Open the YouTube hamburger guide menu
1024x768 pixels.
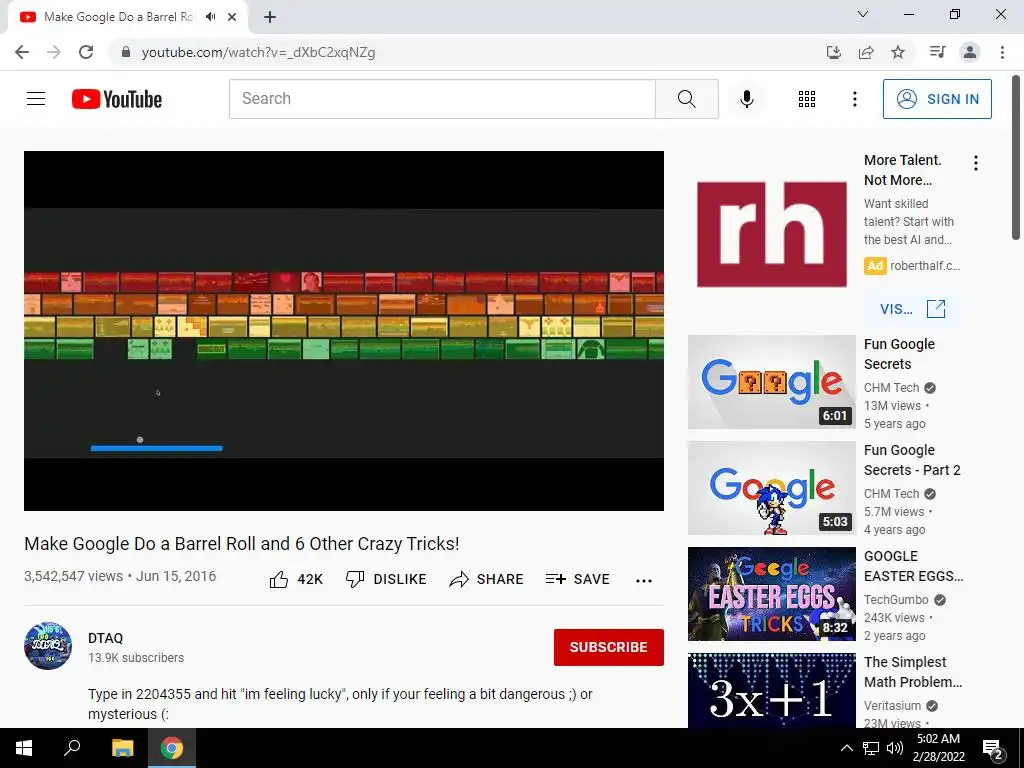[x=36, y=99]
